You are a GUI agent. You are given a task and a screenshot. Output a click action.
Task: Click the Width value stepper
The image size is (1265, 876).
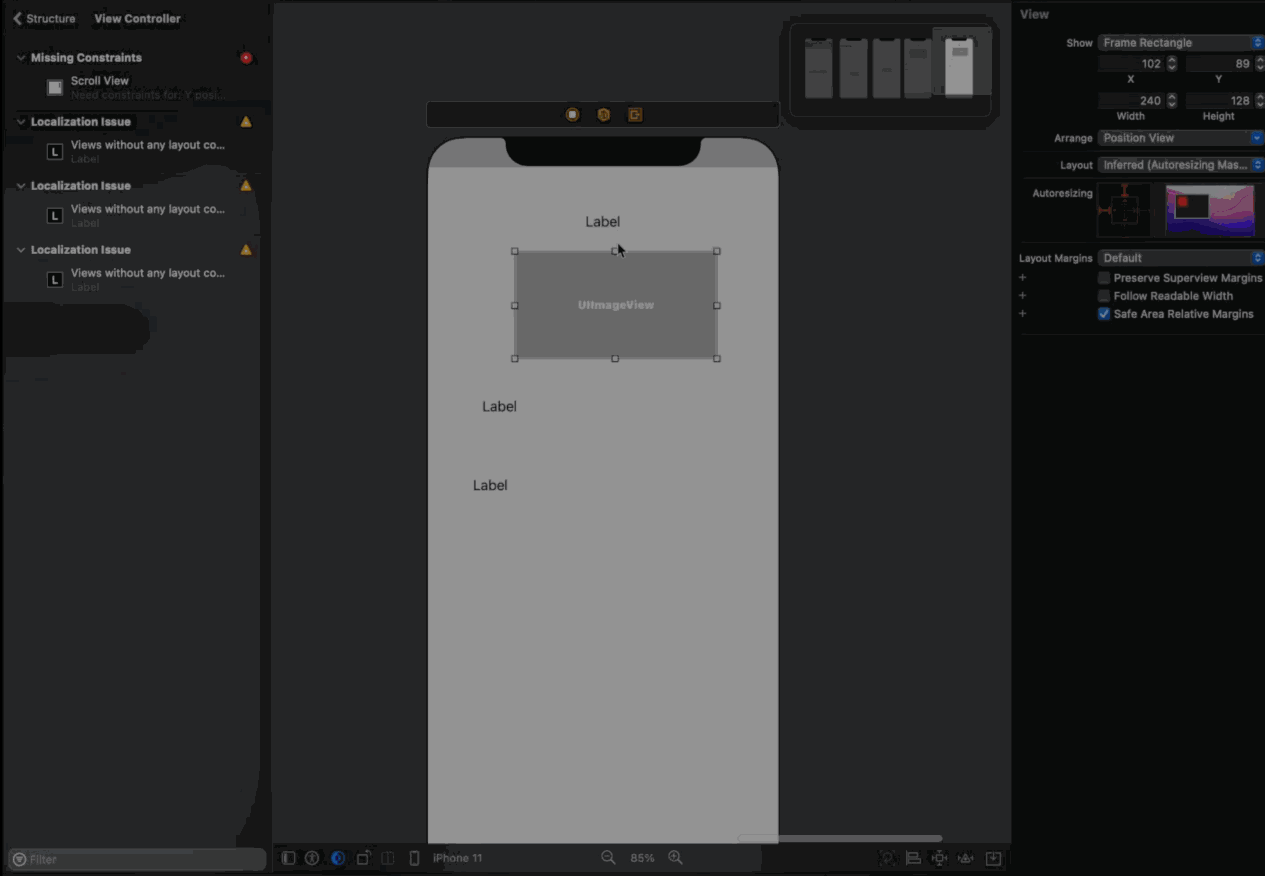click(x=1172, y=101)
